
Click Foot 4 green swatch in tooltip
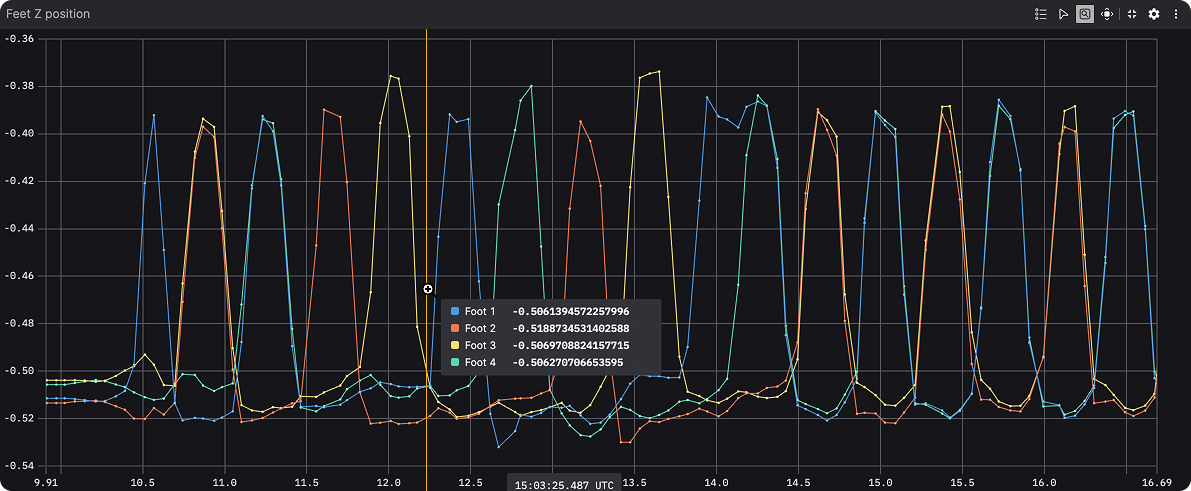point(455,362)
